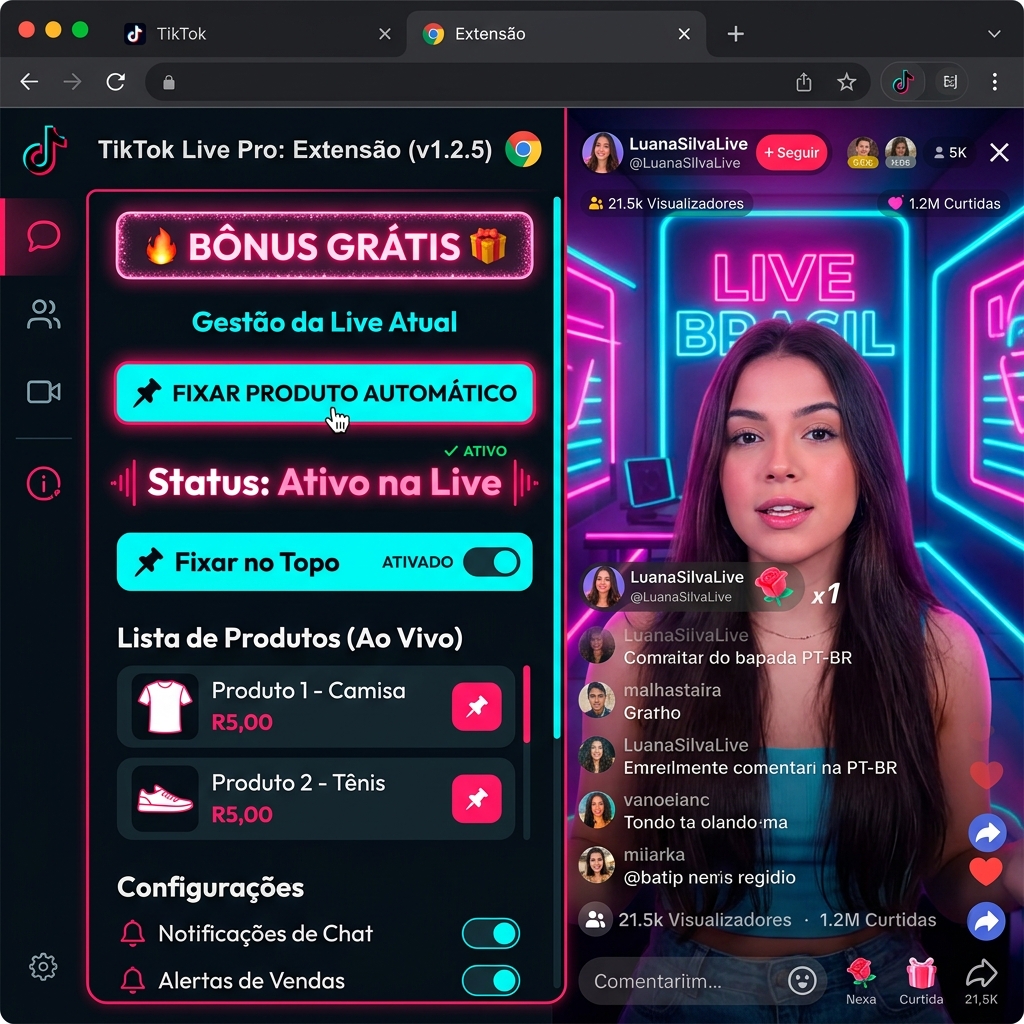Open the tab list chevron in the browser
The width and height of the screenshot is (1024, 1024).
point(994,34)
